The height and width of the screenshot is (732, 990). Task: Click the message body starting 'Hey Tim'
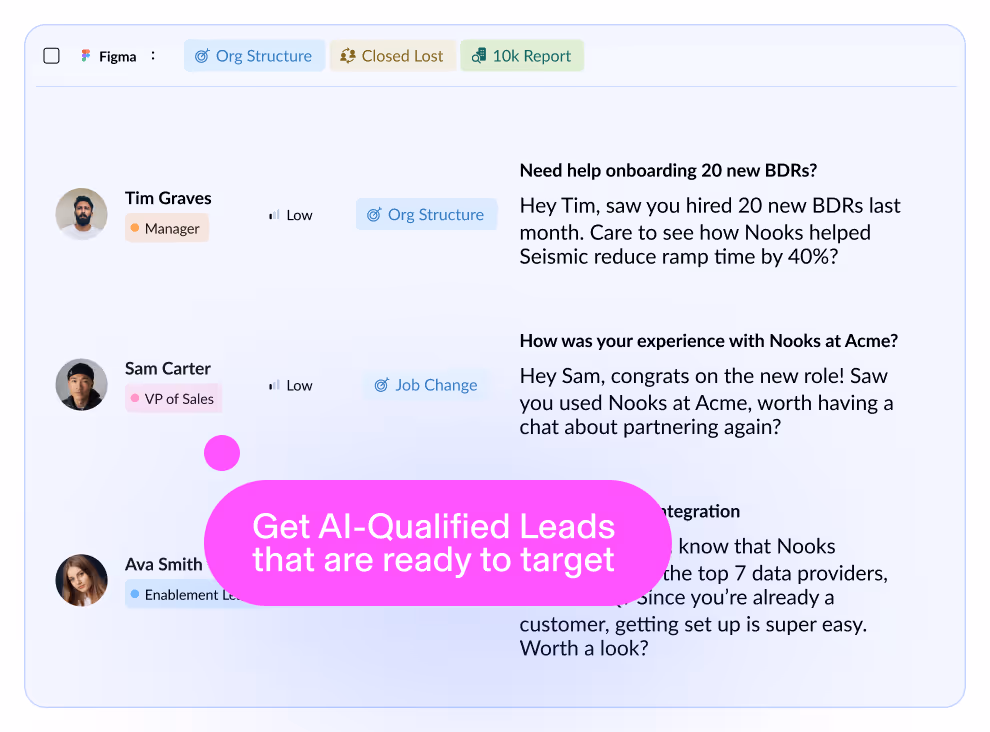coord(710,231)
